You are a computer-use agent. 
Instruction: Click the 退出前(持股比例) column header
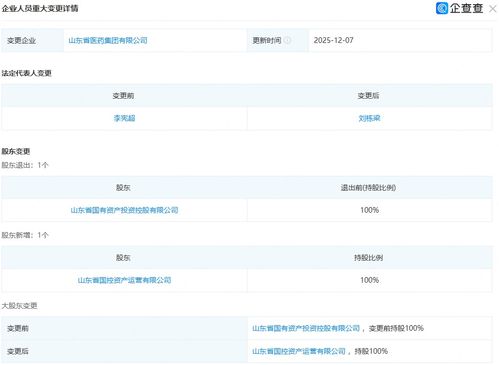tap(368, 188)
